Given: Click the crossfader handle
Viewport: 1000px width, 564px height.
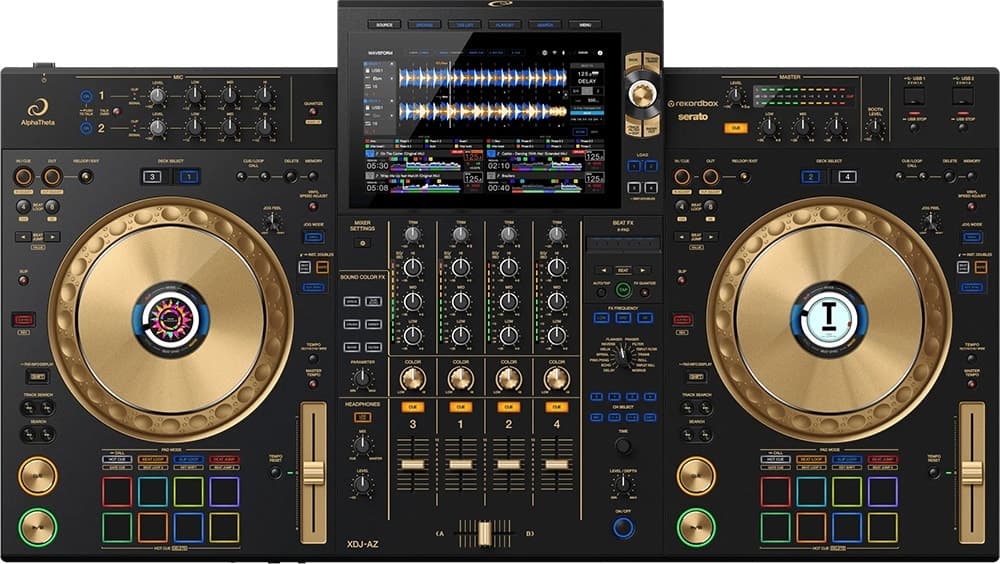Looking at the screenshot, I should point(485,533).
